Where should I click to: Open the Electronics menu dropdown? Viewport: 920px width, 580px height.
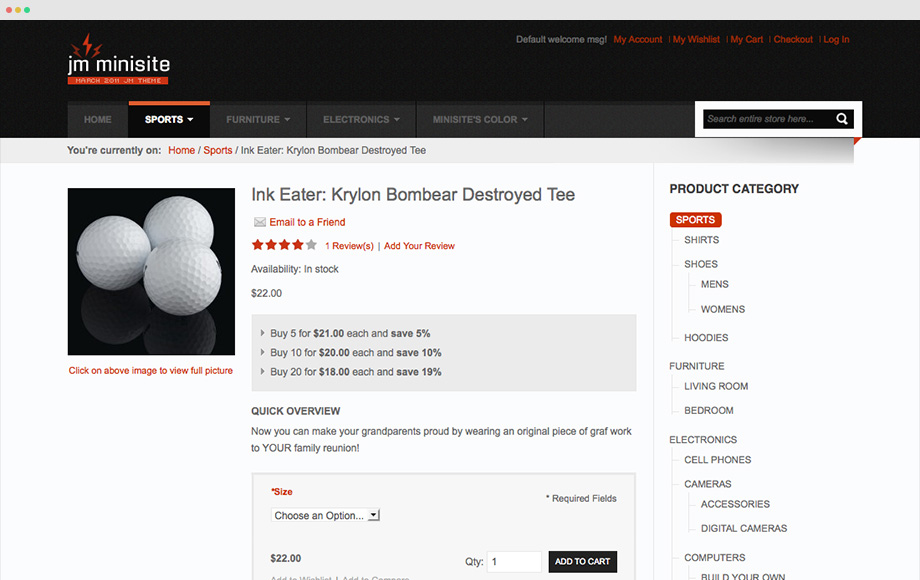pos(361,120)
